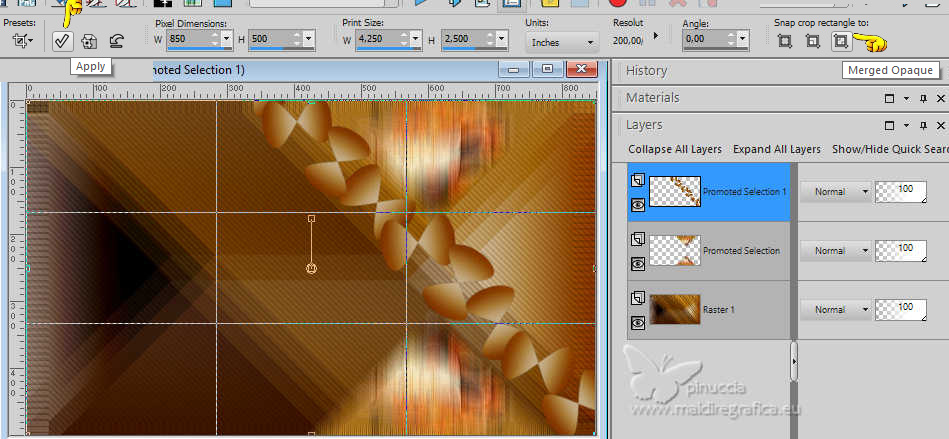The height and width of the screenshot is (439, 949).
Task: Click the Clear crop rectangle icon
Action: click(117, 42)
